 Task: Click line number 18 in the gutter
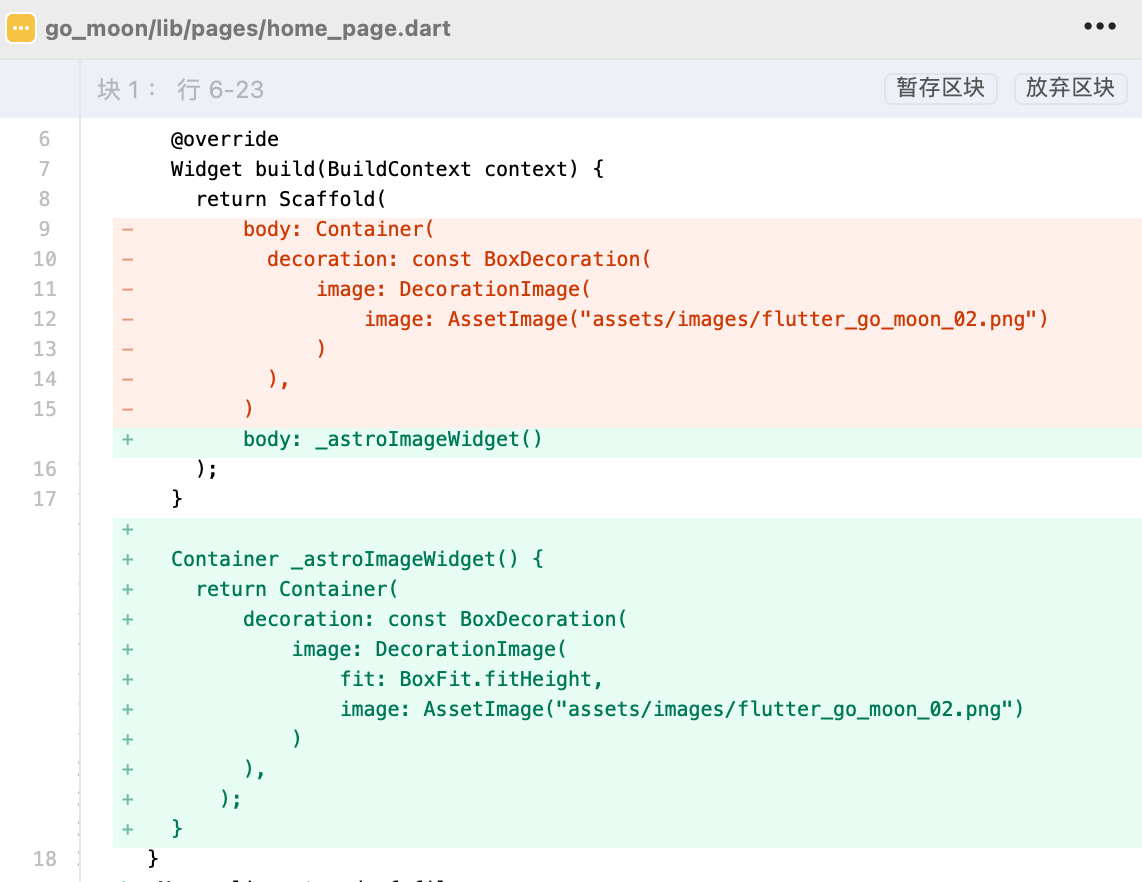[44, 859]
